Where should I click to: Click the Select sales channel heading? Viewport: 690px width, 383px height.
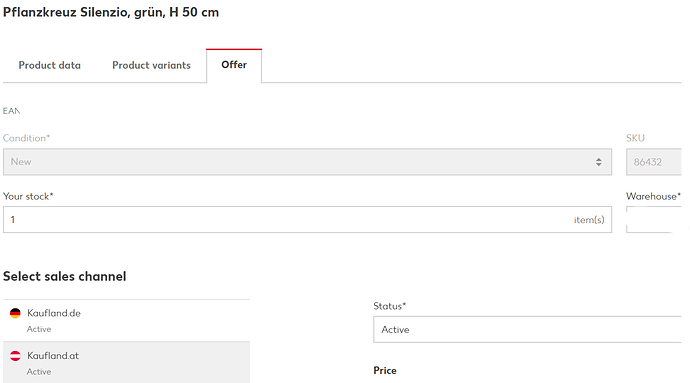point(65,276)
